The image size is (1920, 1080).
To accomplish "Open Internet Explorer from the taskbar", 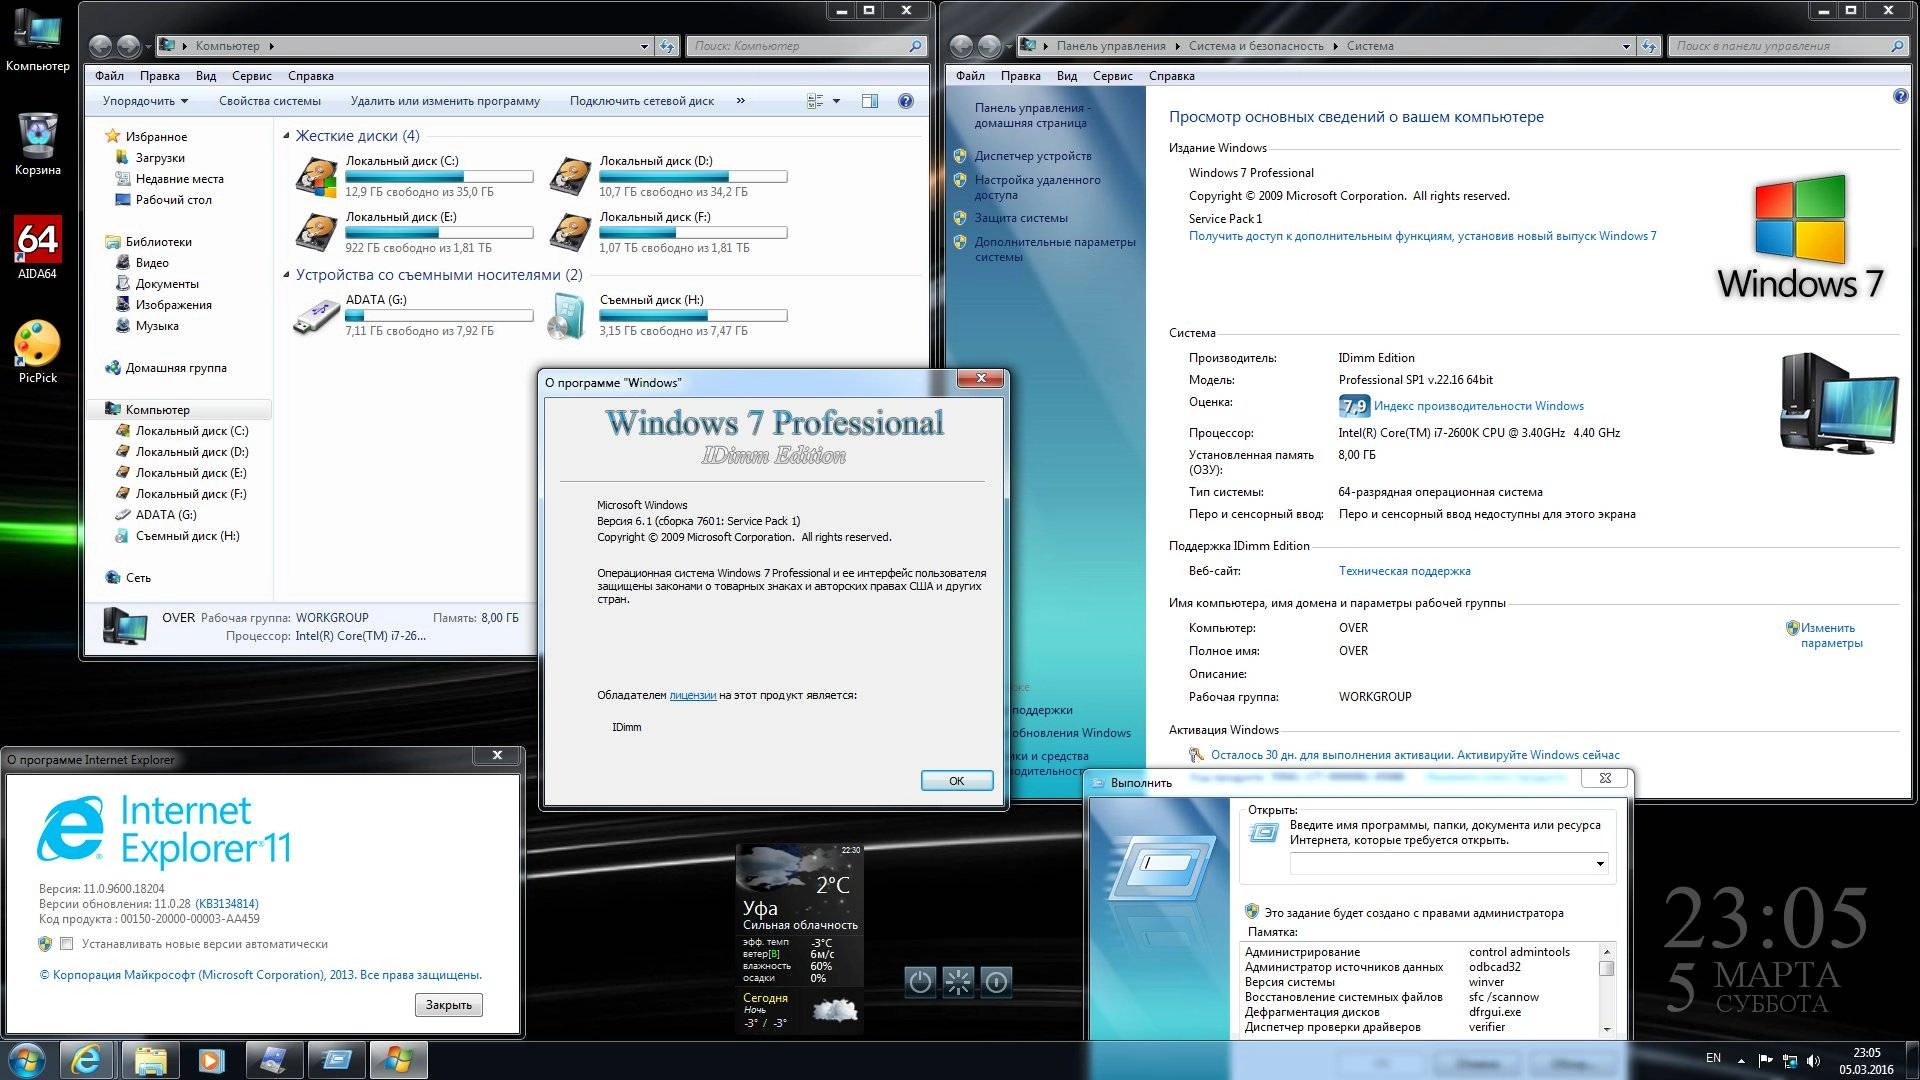I will coord(87,1060).
